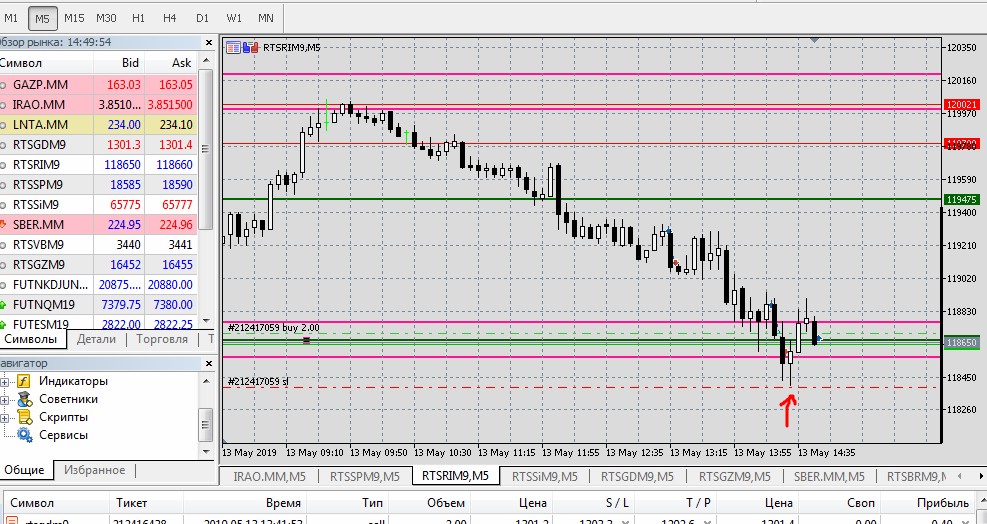Screen dimensions: 987x524
Task: Open the Details tab in Market Watch
Action: pyautogui.click(x=96, y=339)
